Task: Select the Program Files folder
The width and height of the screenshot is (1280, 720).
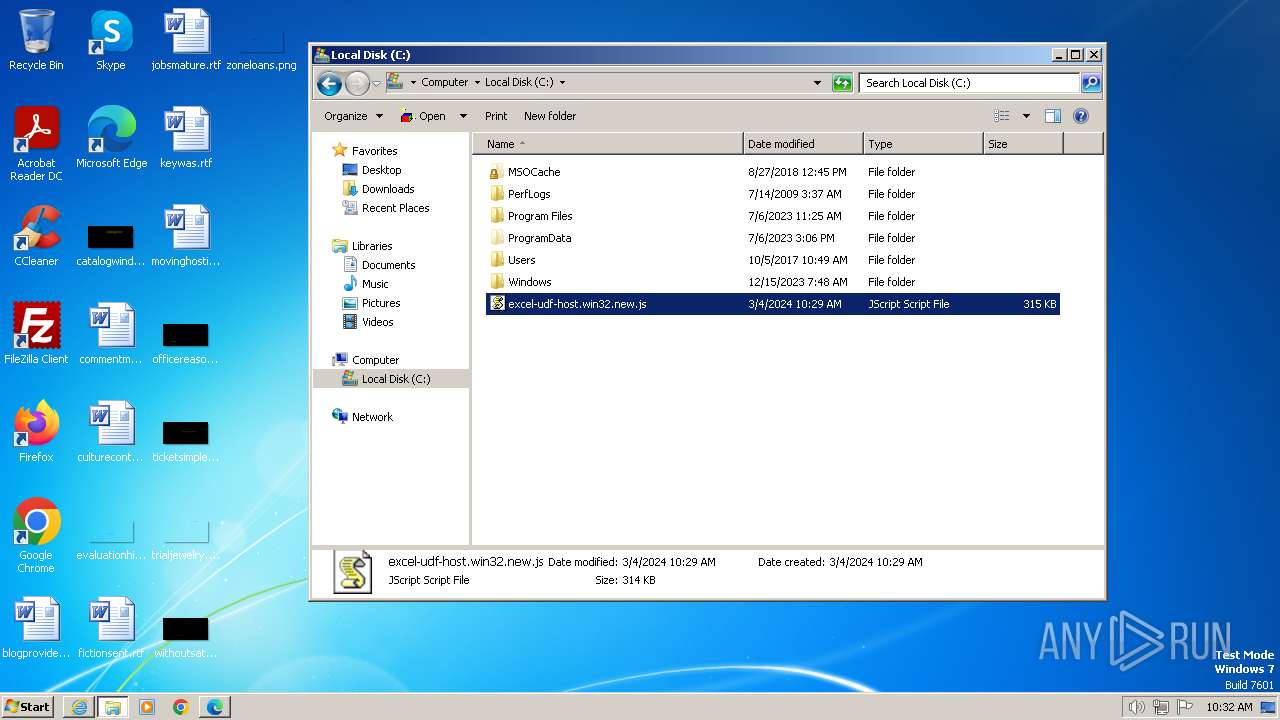Action: click(772, 216)
